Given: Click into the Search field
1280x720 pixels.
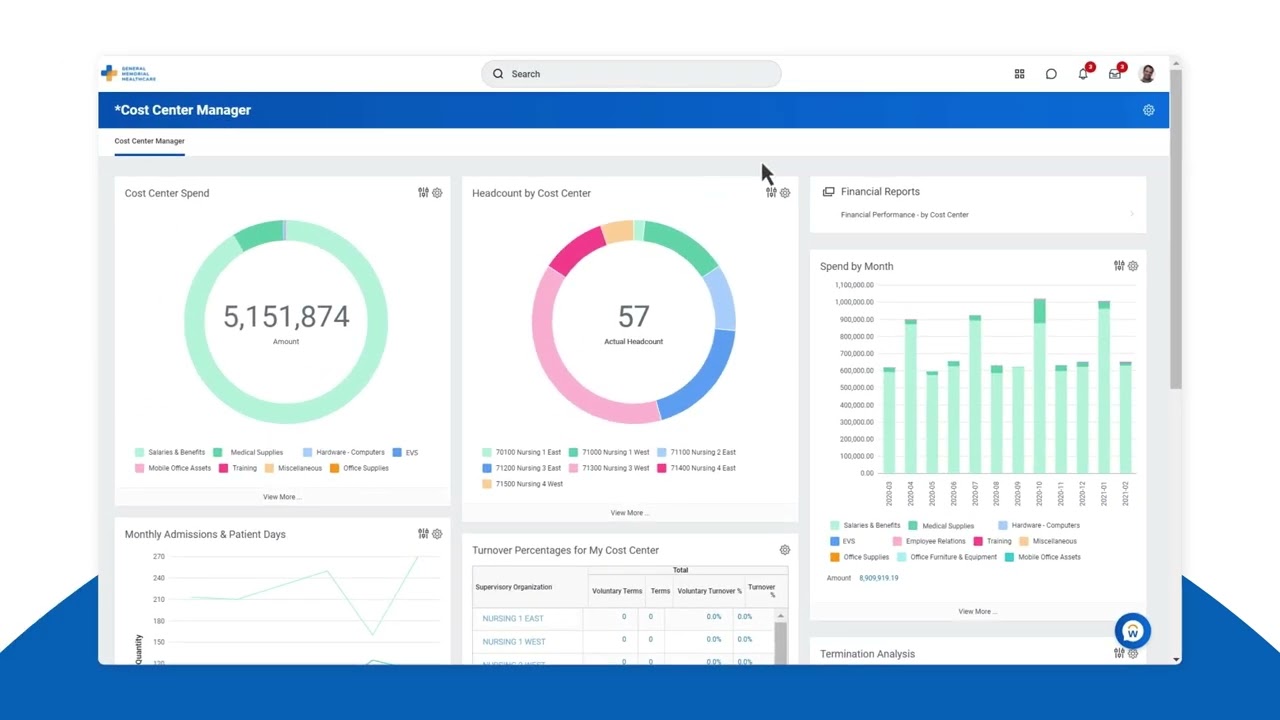Looking at the screenshot, I should pos(631,74).
